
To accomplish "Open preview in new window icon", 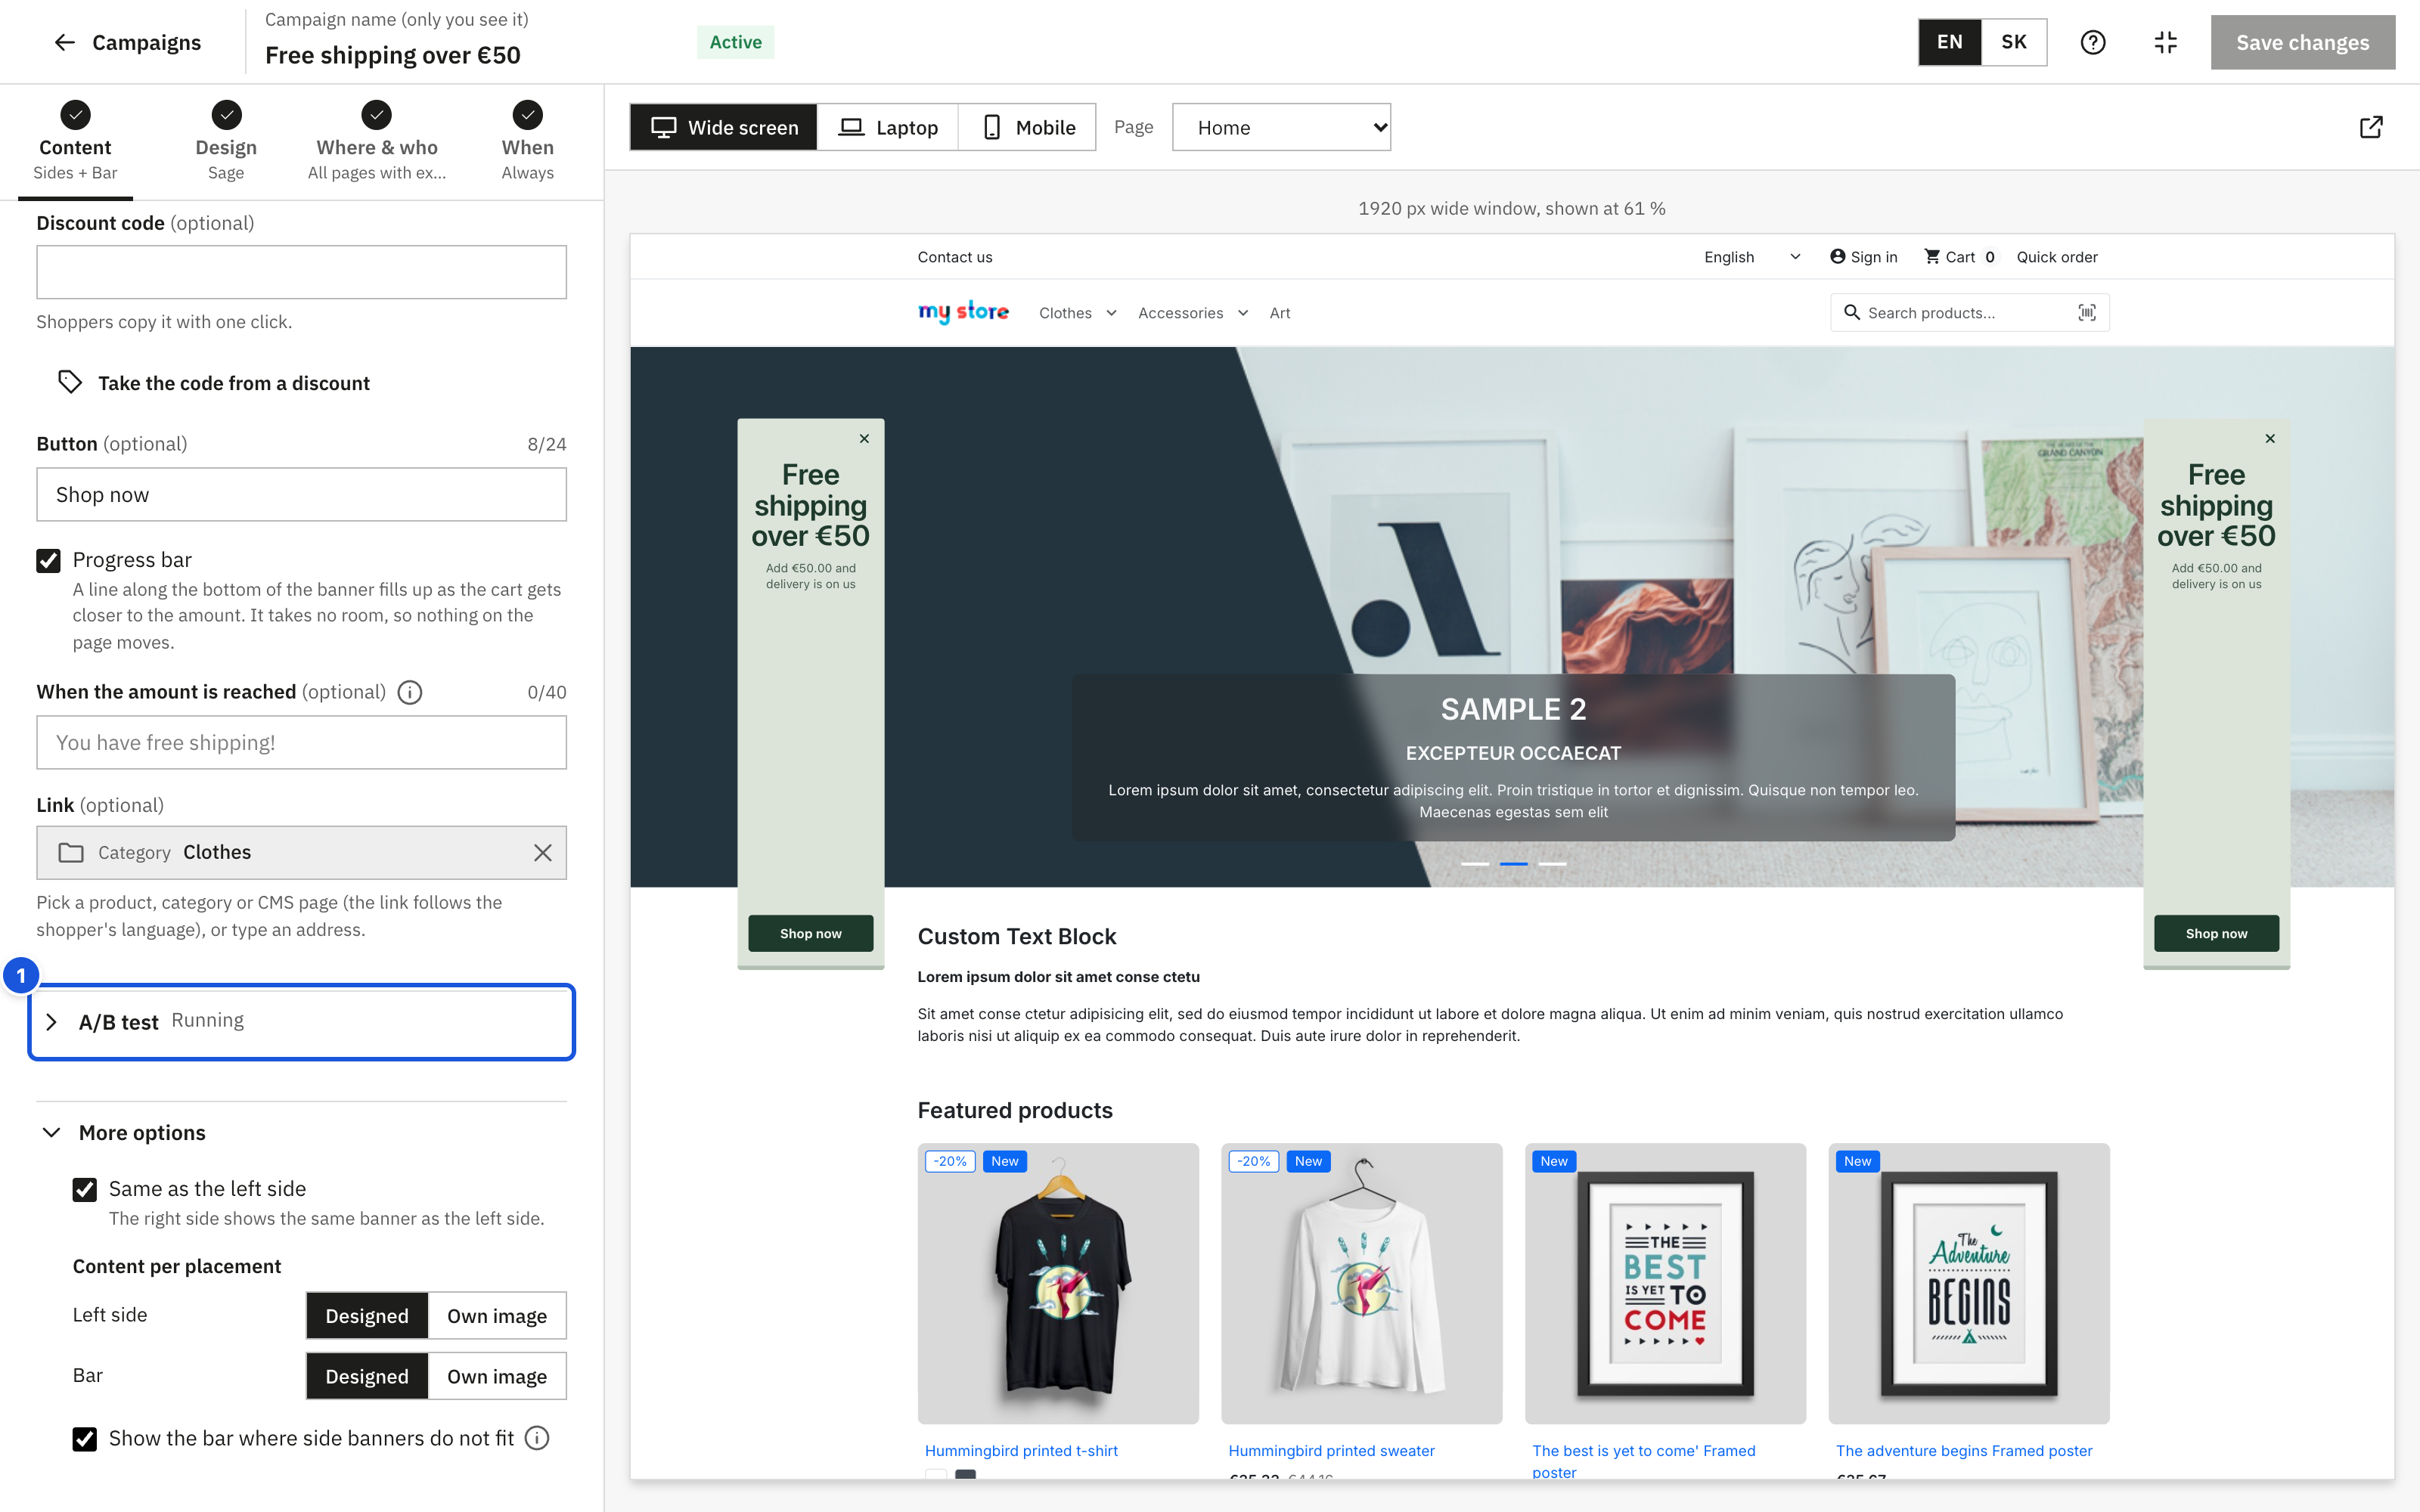I will coord(2370,127).
